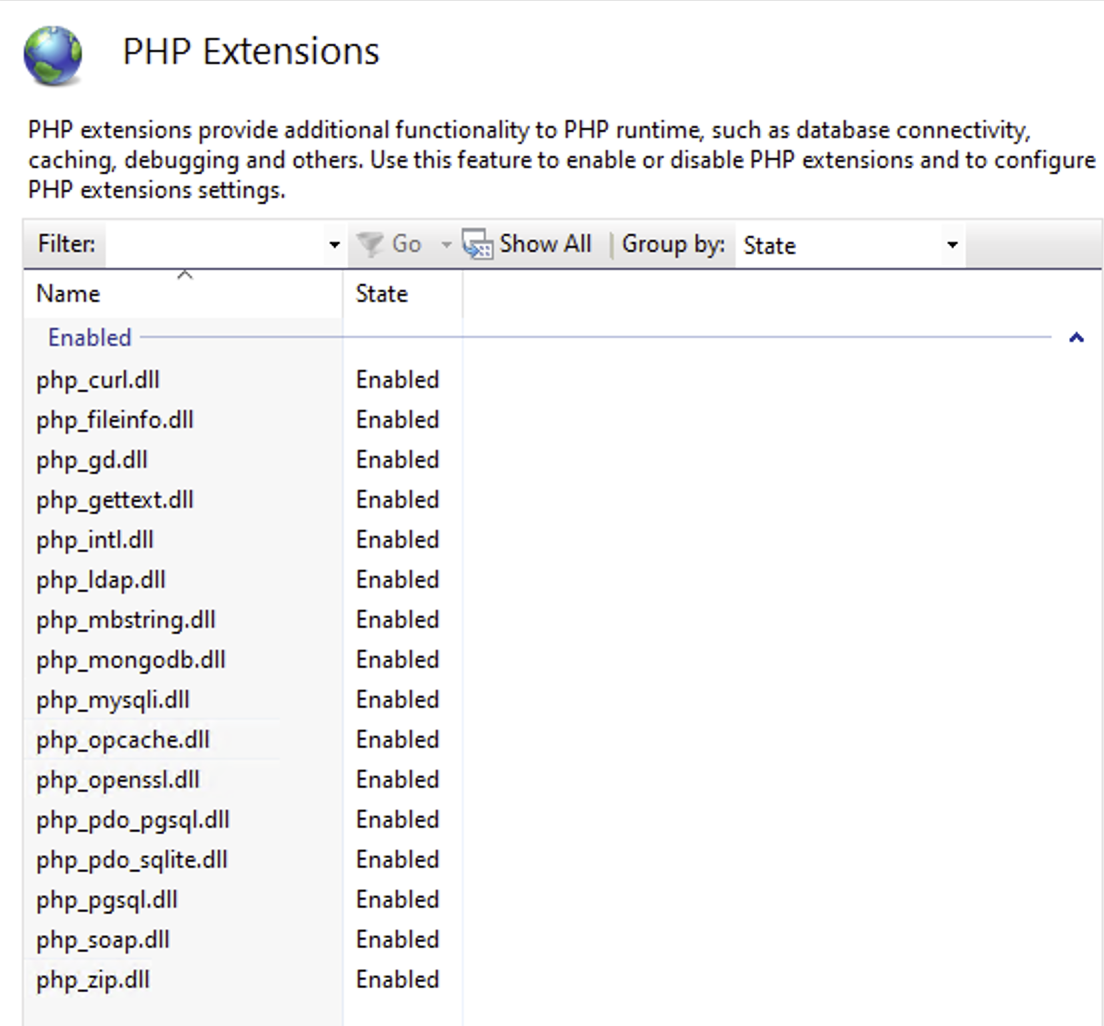Screen dimensions: 1104x1026
Task: Open the Filter dropdown list
Action: tap(334, 244)
